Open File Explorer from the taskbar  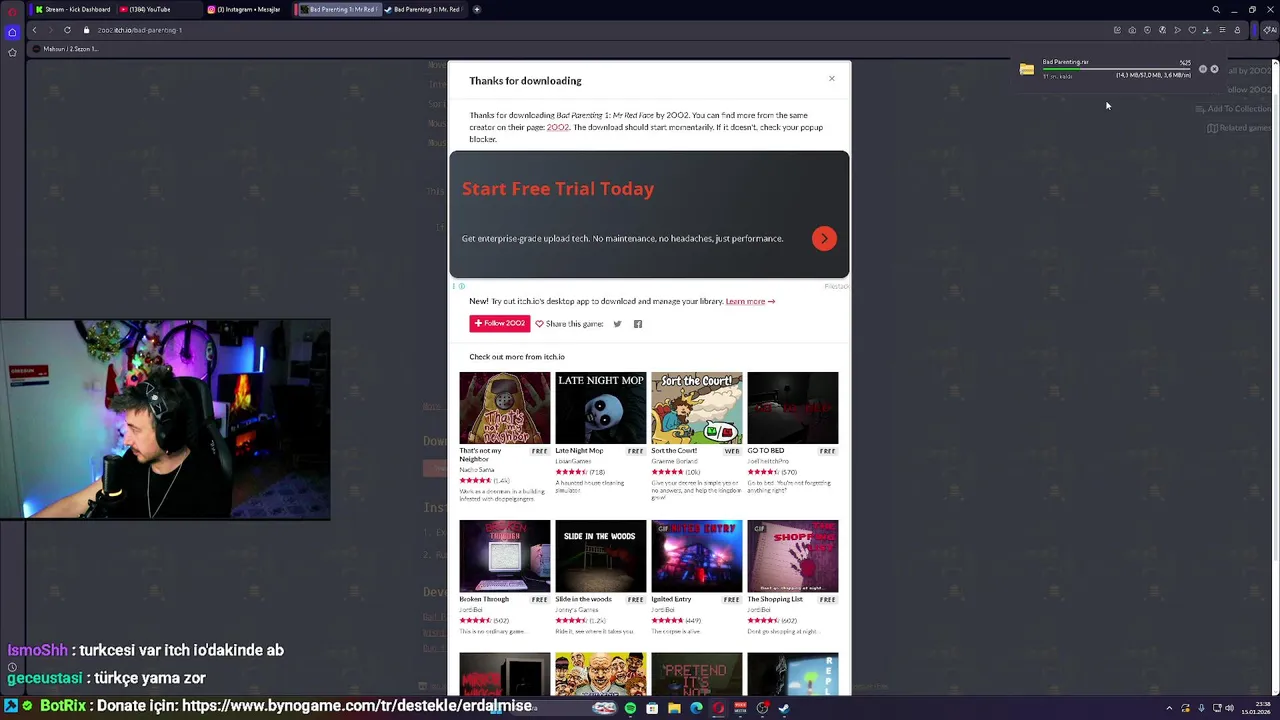click(x=674, y=708)
